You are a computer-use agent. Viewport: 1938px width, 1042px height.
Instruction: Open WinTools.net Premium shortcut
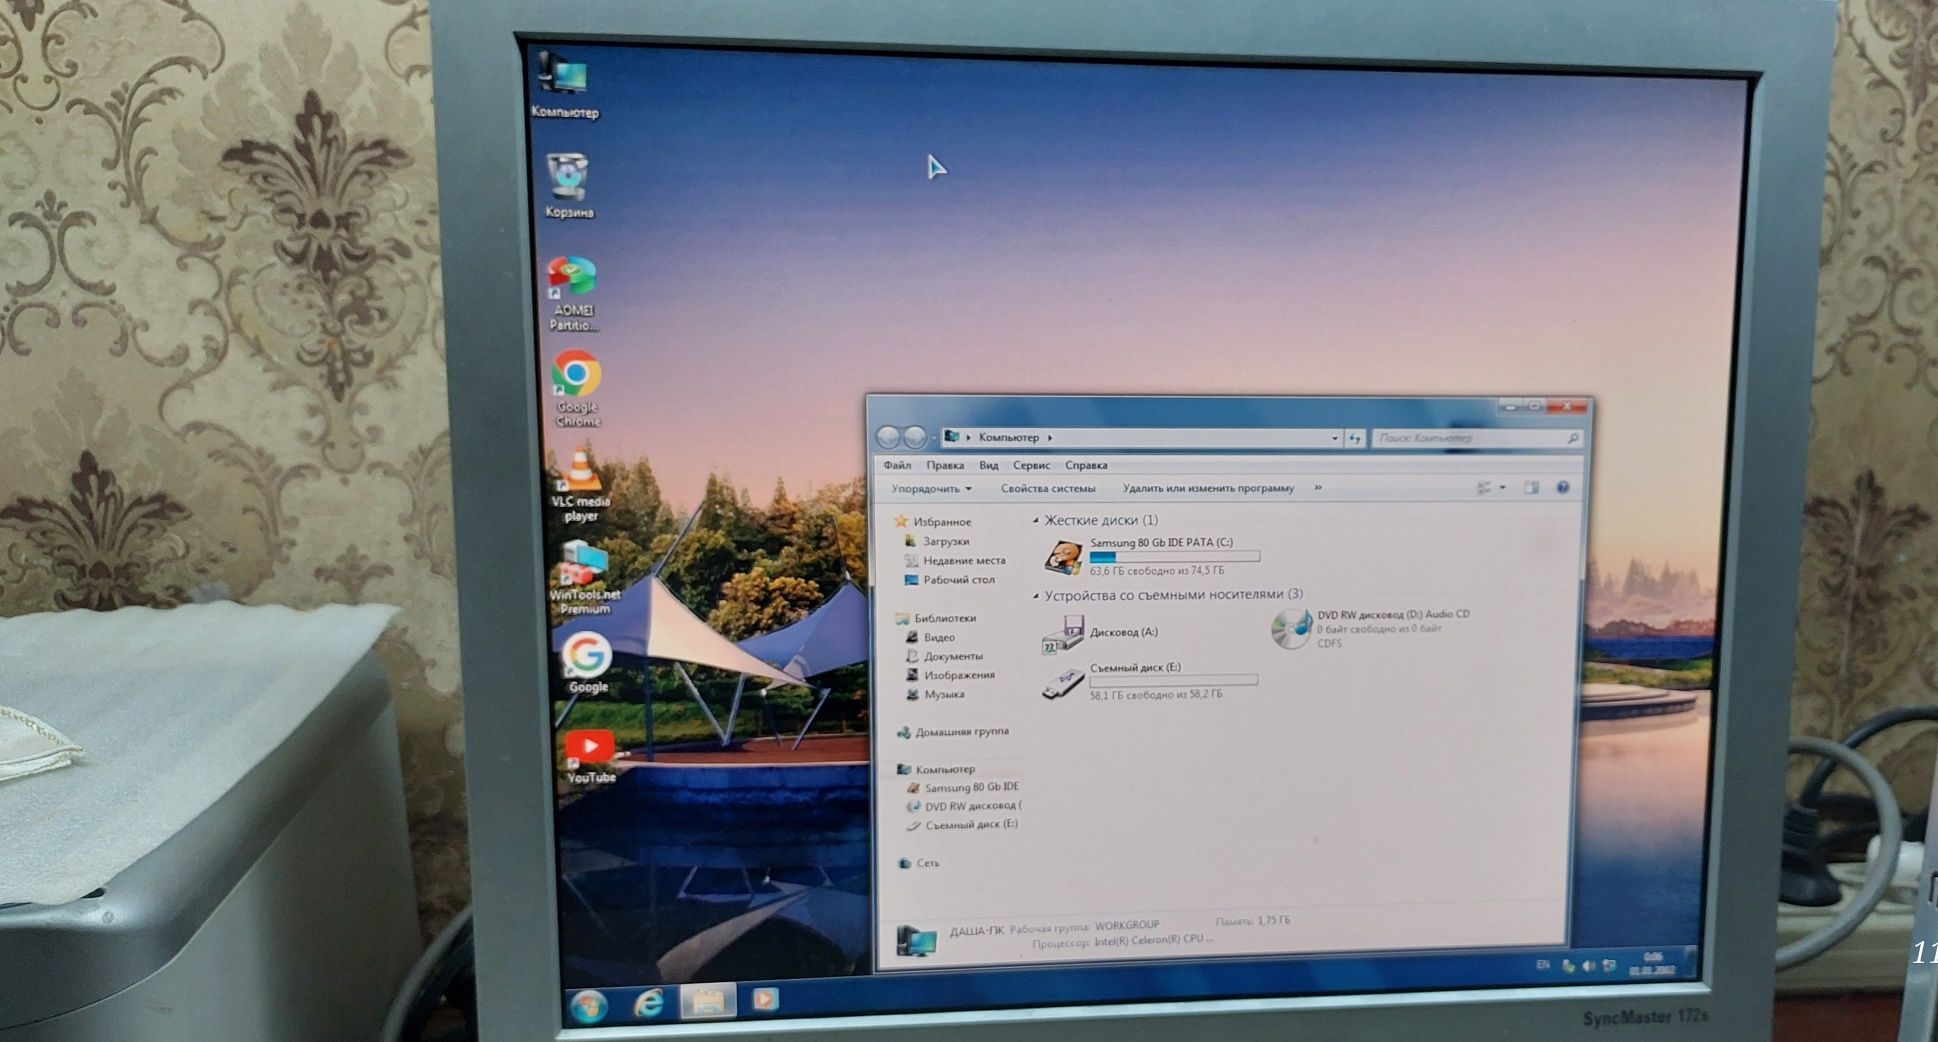pos(584,577)
